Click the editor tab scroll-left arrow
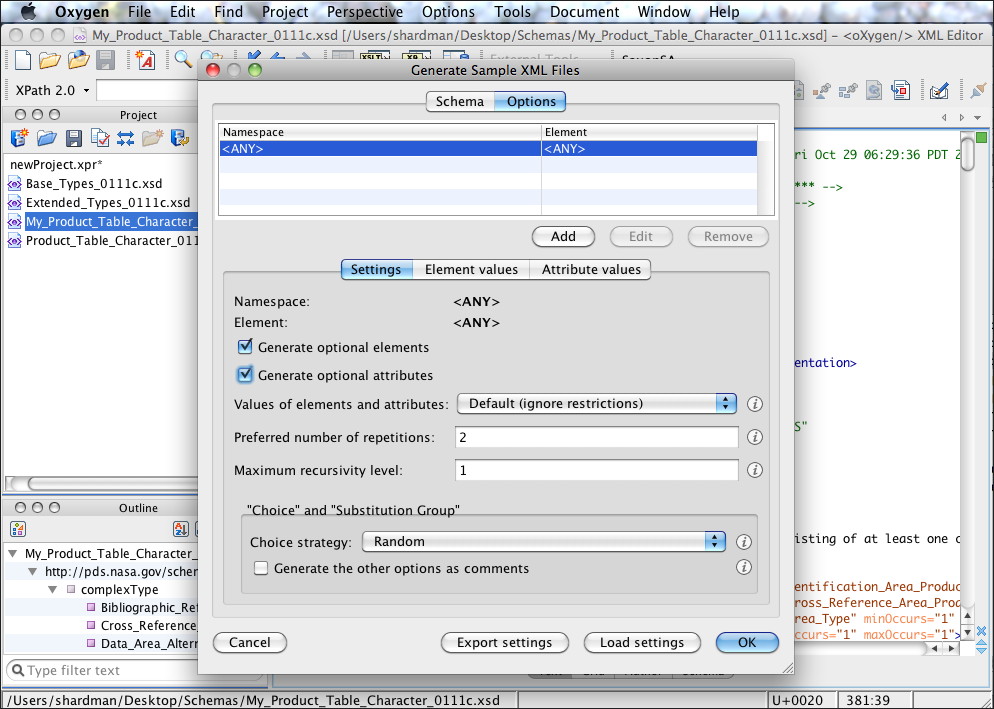 (x=945, y=117)
